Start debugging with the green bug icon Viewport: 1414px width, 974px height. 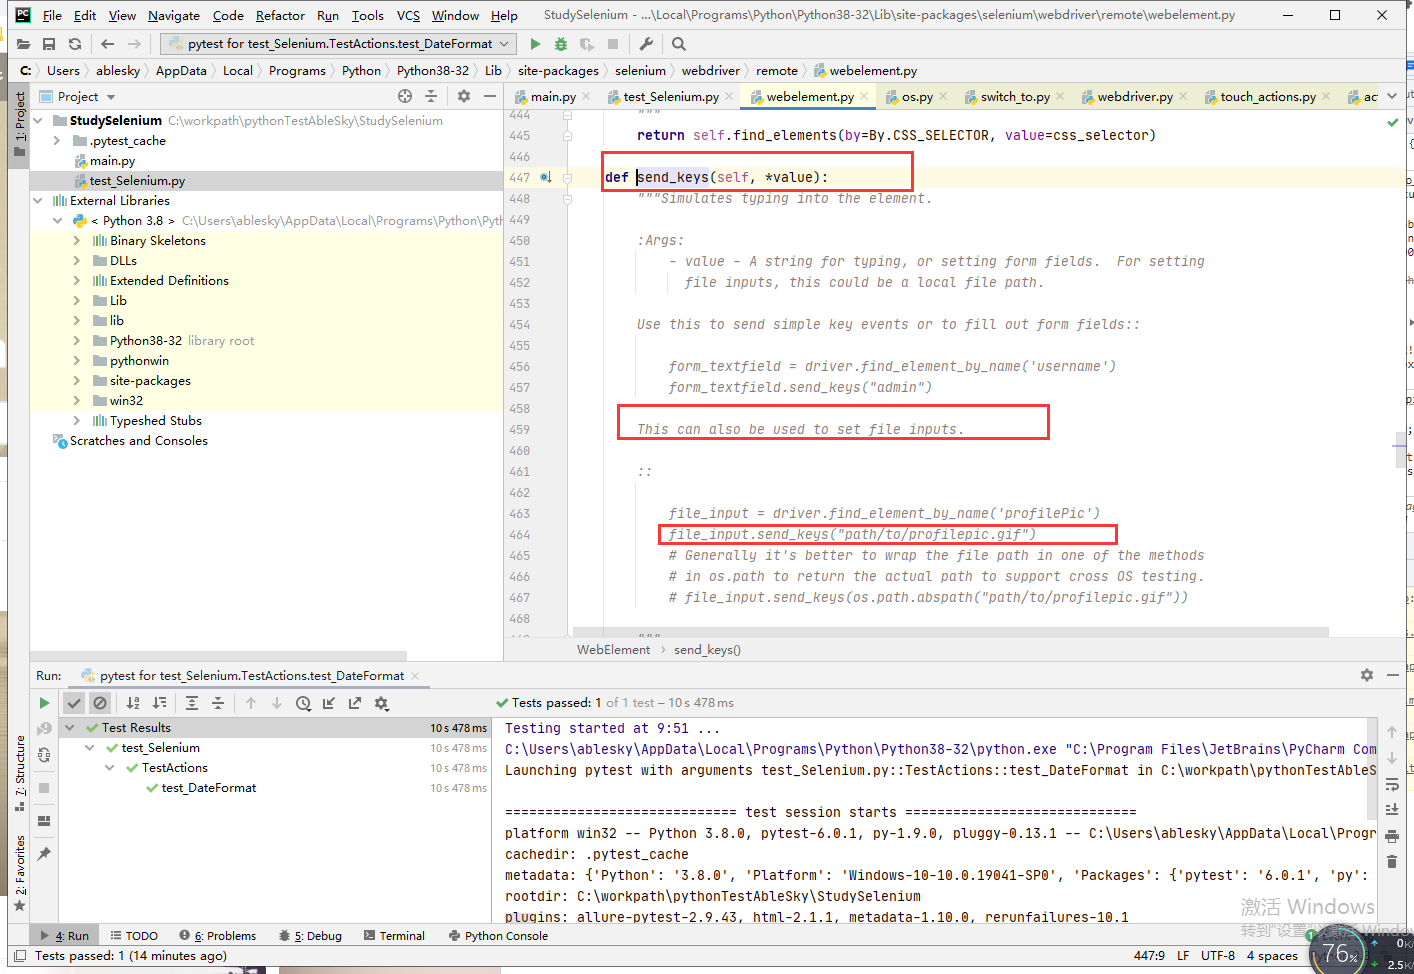click(561, 44)
